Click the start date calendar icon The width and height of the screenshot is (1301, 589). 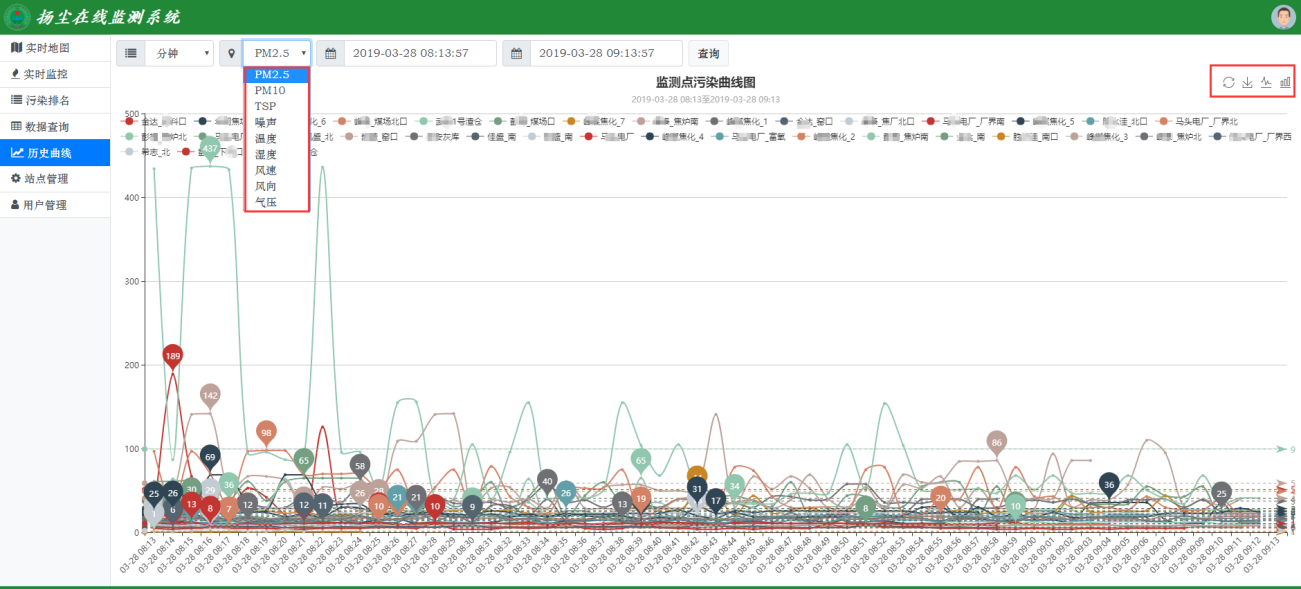(330, 53)
